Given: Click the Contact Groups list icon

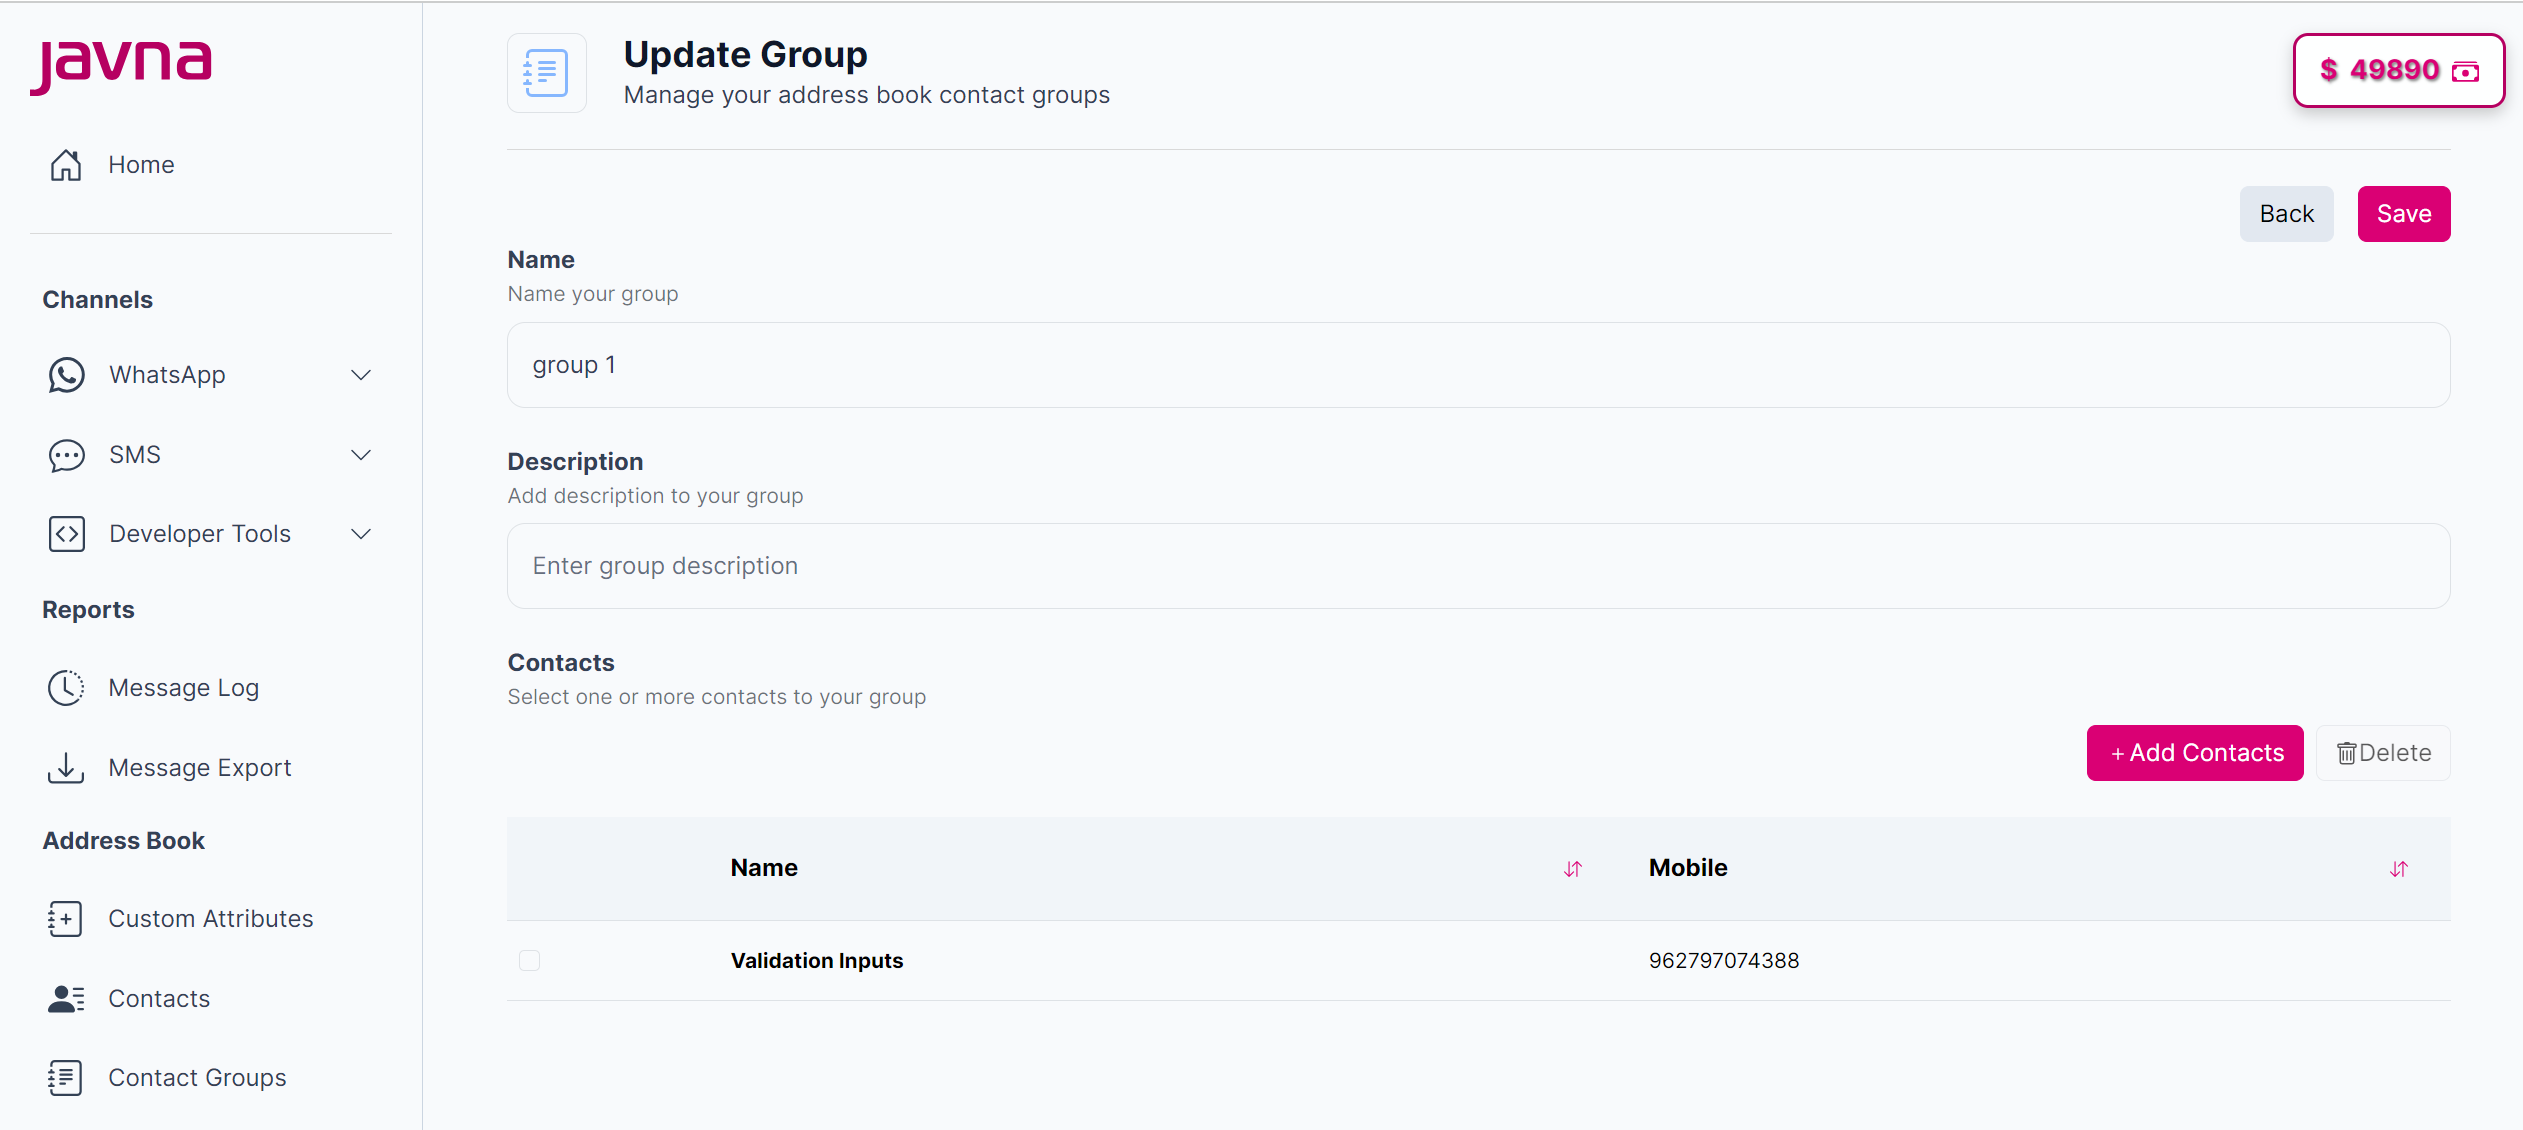Looking at the screenshot, I should point(65,1077).
